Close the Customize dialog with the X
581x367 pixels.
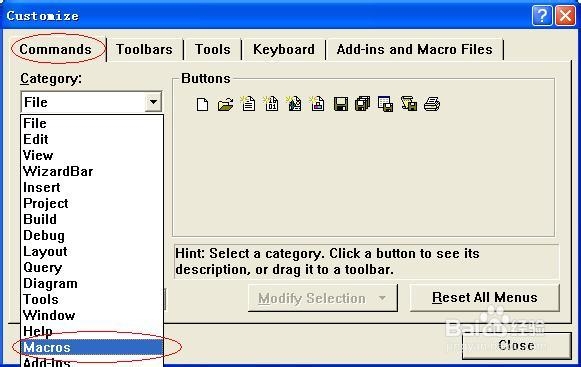[x=565, y=16]
